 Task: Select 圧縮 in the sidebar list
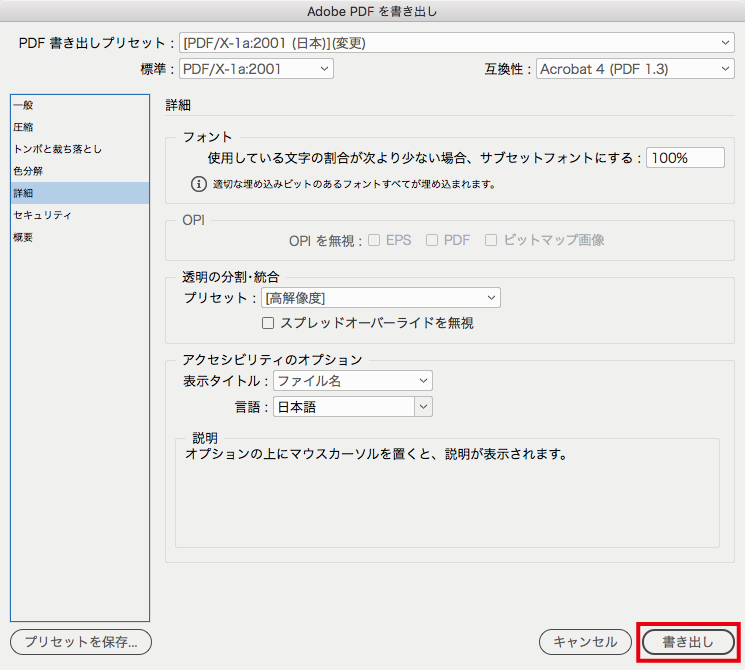80,127
